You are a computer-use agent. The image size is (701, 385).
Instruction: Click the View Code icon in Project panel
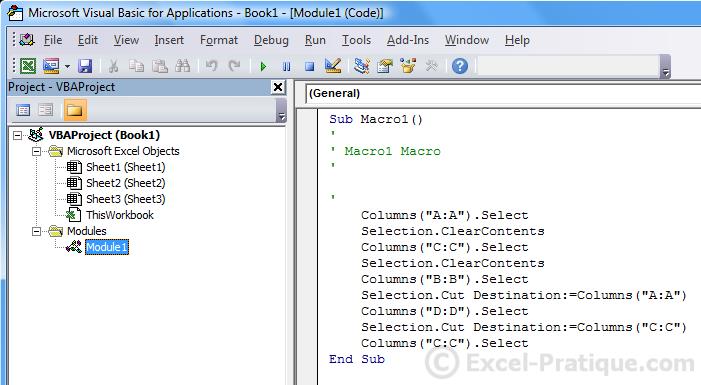[23, 110]
